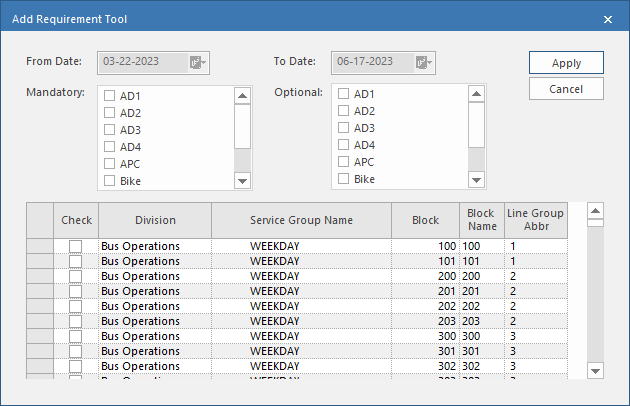Sort by the Check column header

[76, 220]
